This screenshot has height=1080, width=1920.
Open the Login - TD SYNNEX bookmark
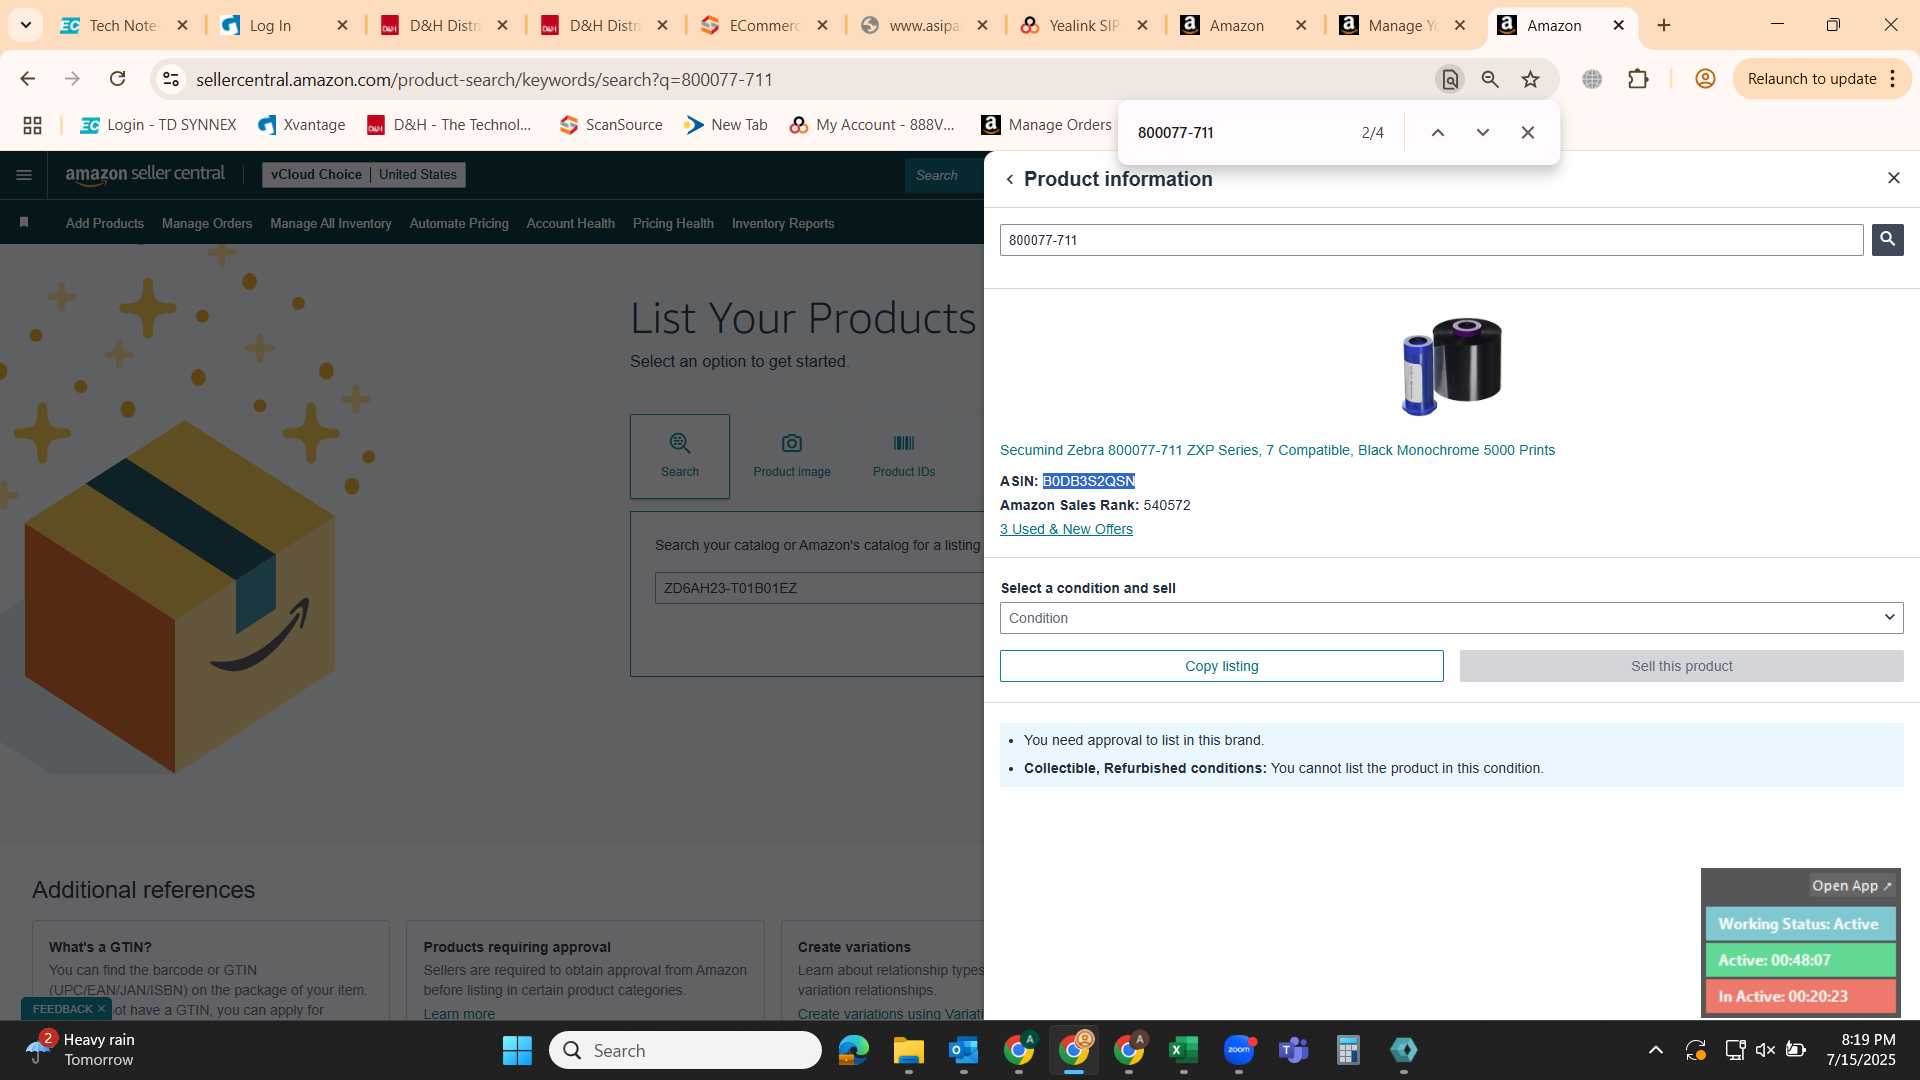click(158, 125)
